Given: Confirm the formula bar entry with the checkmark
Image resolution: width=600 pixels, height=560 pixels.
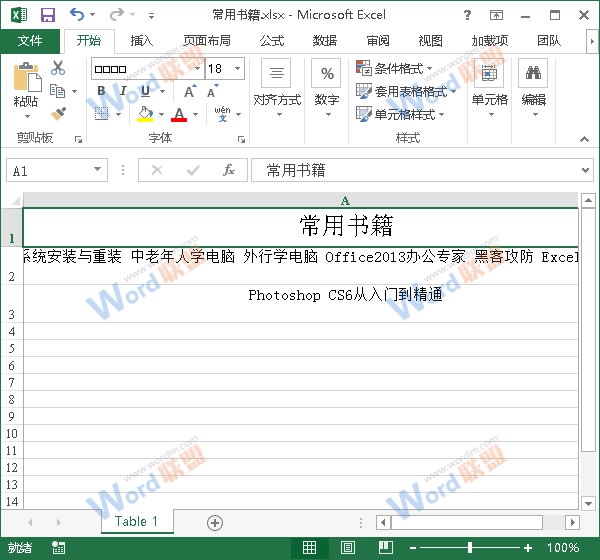Looking at the screenshot, I should point(193,170).
